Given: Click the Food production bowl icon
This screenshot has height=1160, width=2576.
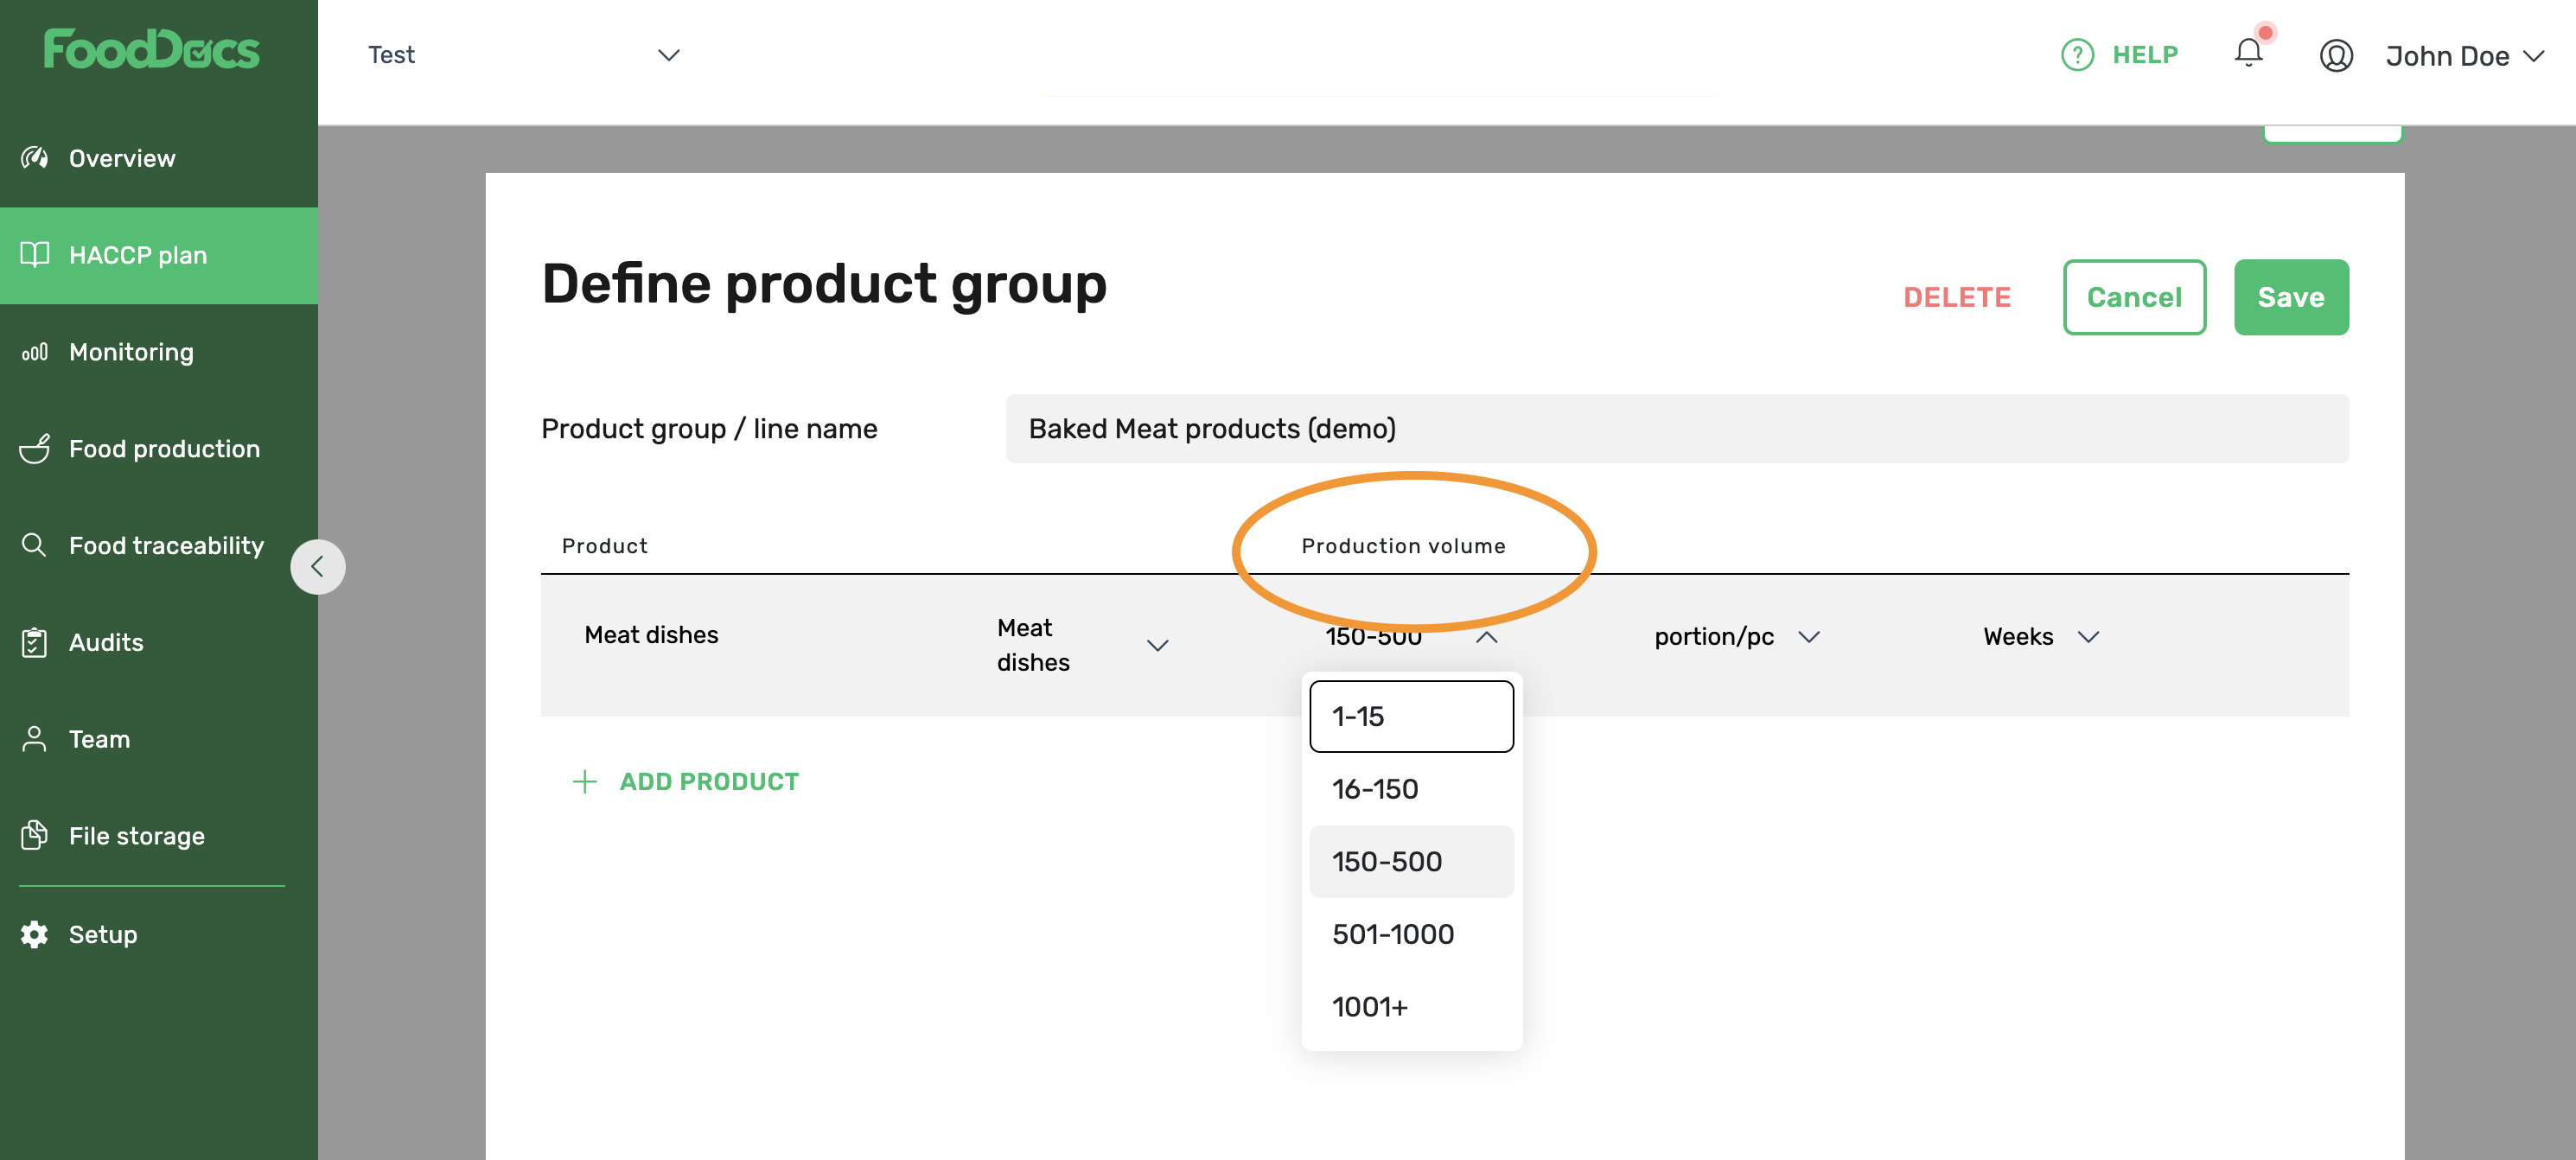Looking at the screenshot, I should 35,448.
